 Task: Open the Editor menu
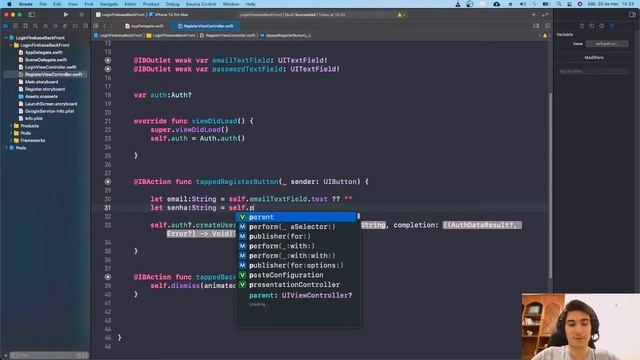130,4
